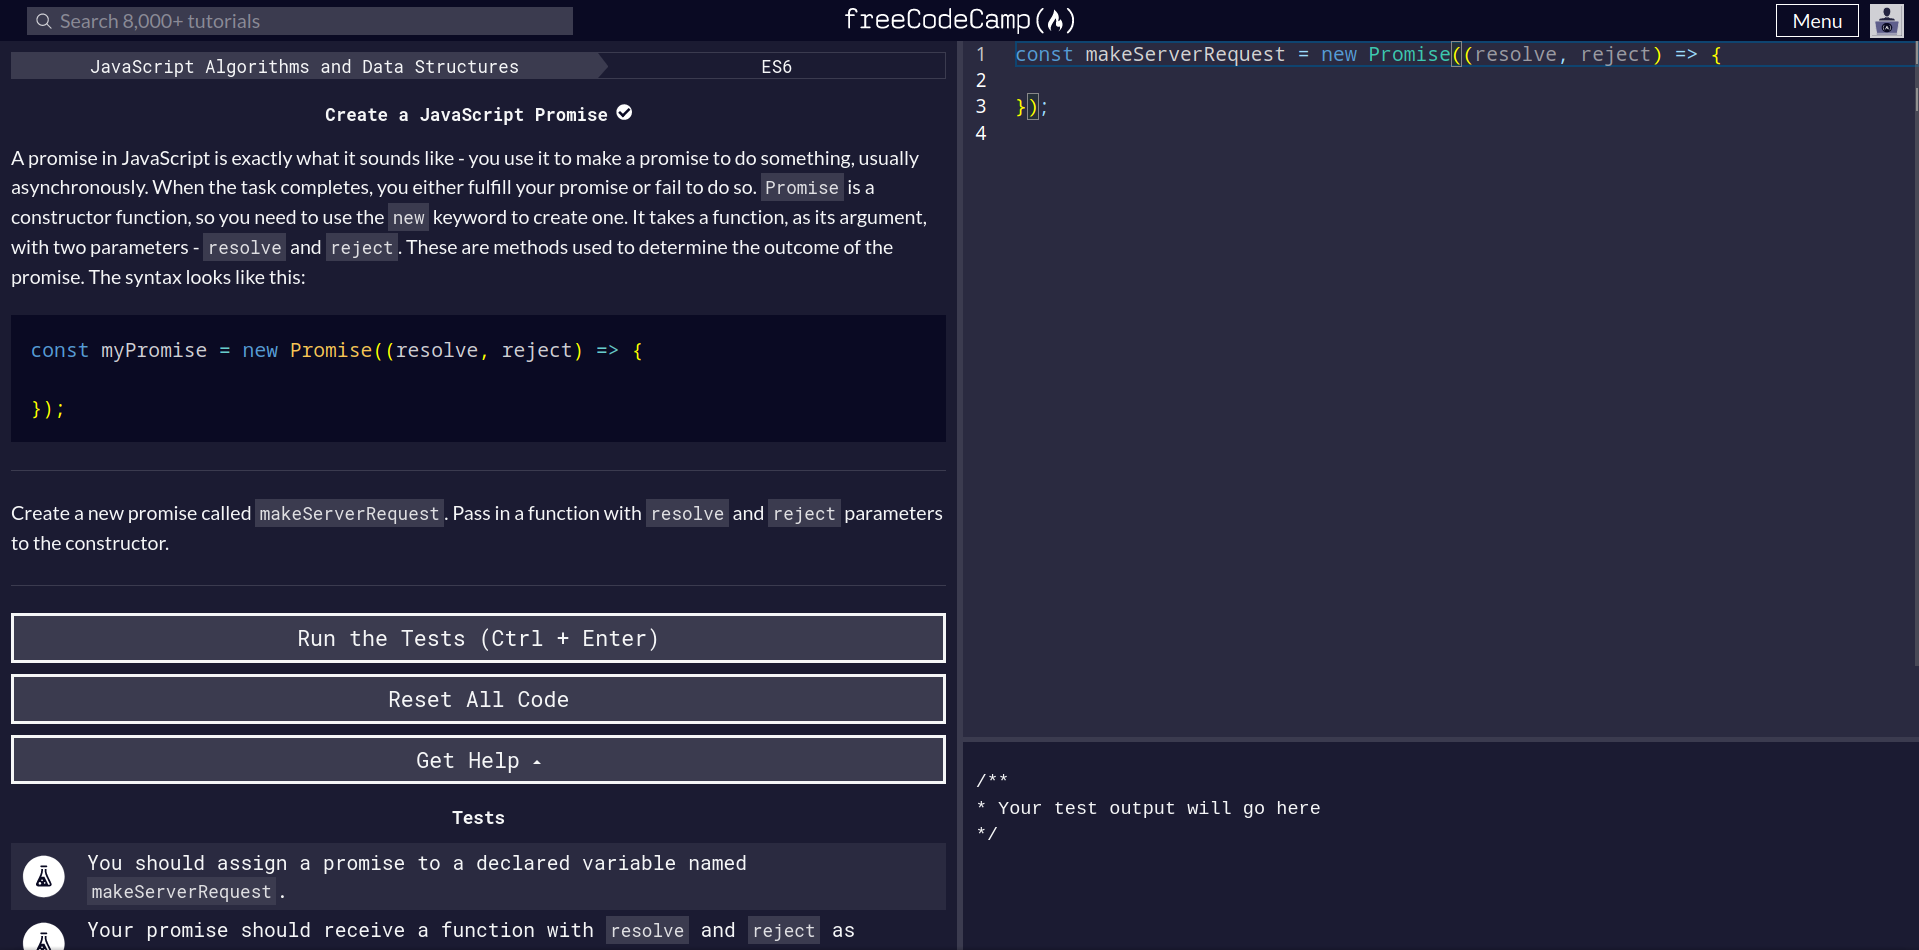Screen dimensions: 1919x950
Task: Select the ES6 breadcrumb tab
Action: (x=776, y=66)
